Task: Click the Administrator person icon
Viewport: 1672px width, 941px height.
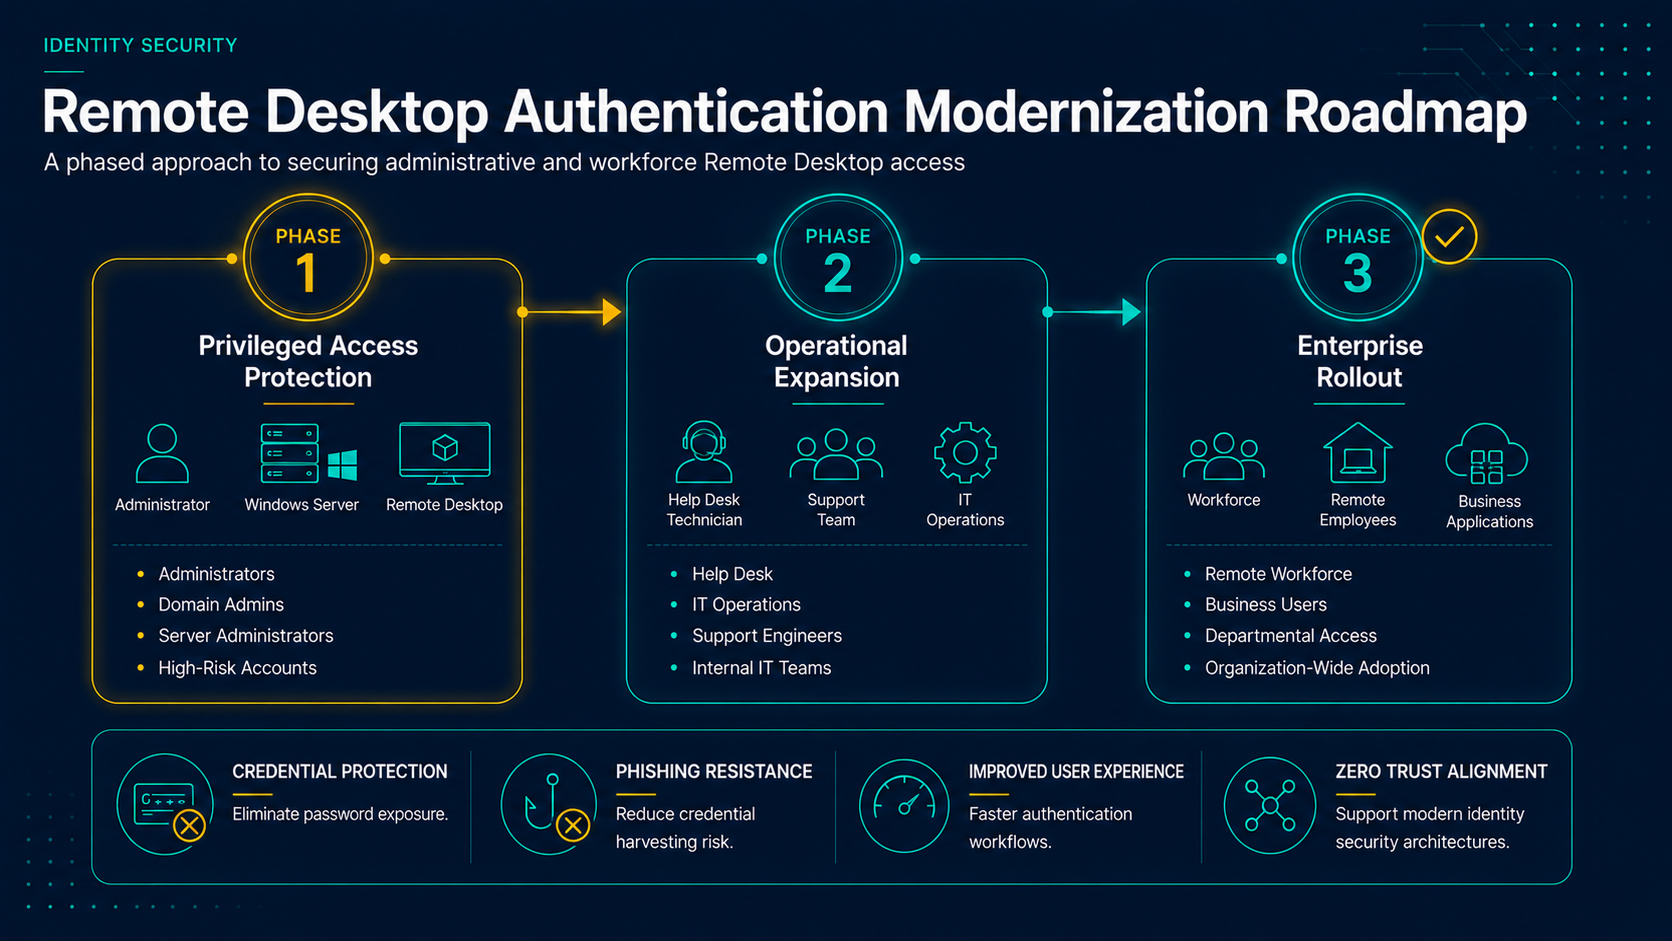Action: [x=162, y=454]
